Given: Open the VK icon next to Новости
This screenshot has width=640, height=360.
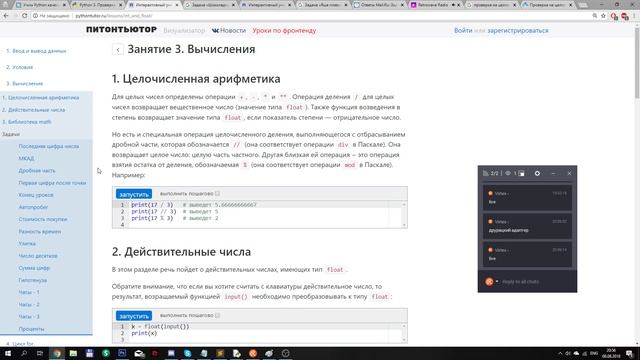Looking at the screenshot, I should pos(215,31).
